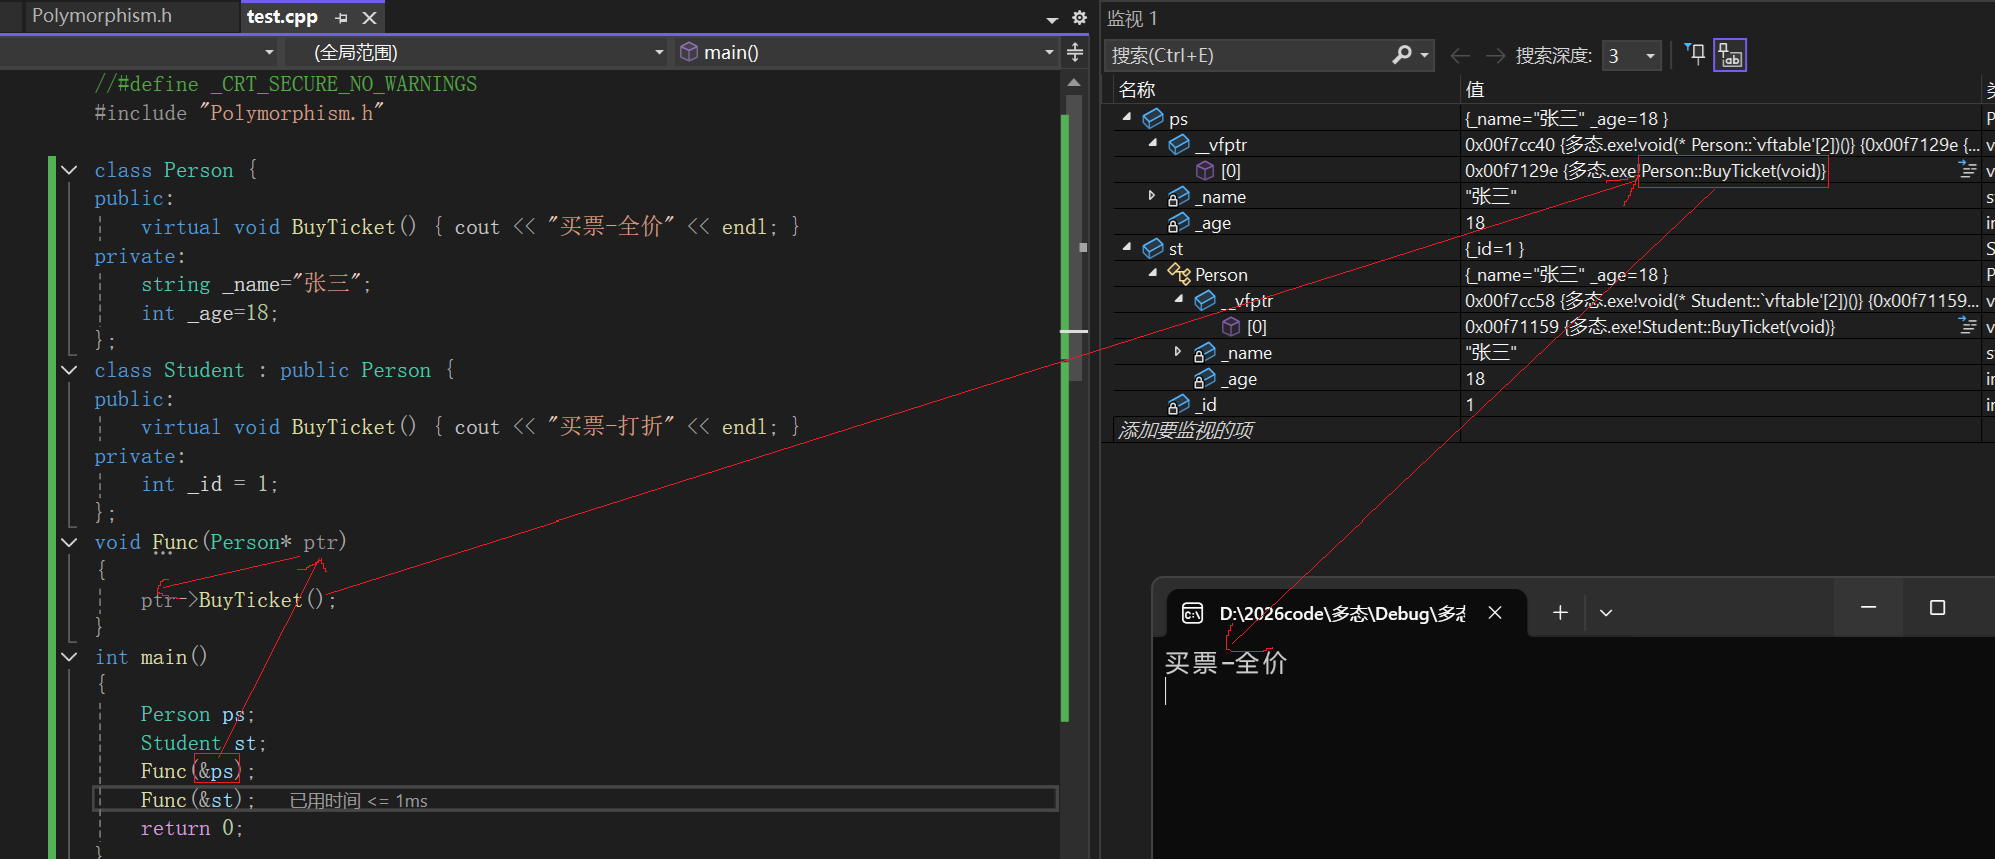Select the {_id=1 } value cell
This screenshot has width=1995, height=859.
pos(1720,248)
